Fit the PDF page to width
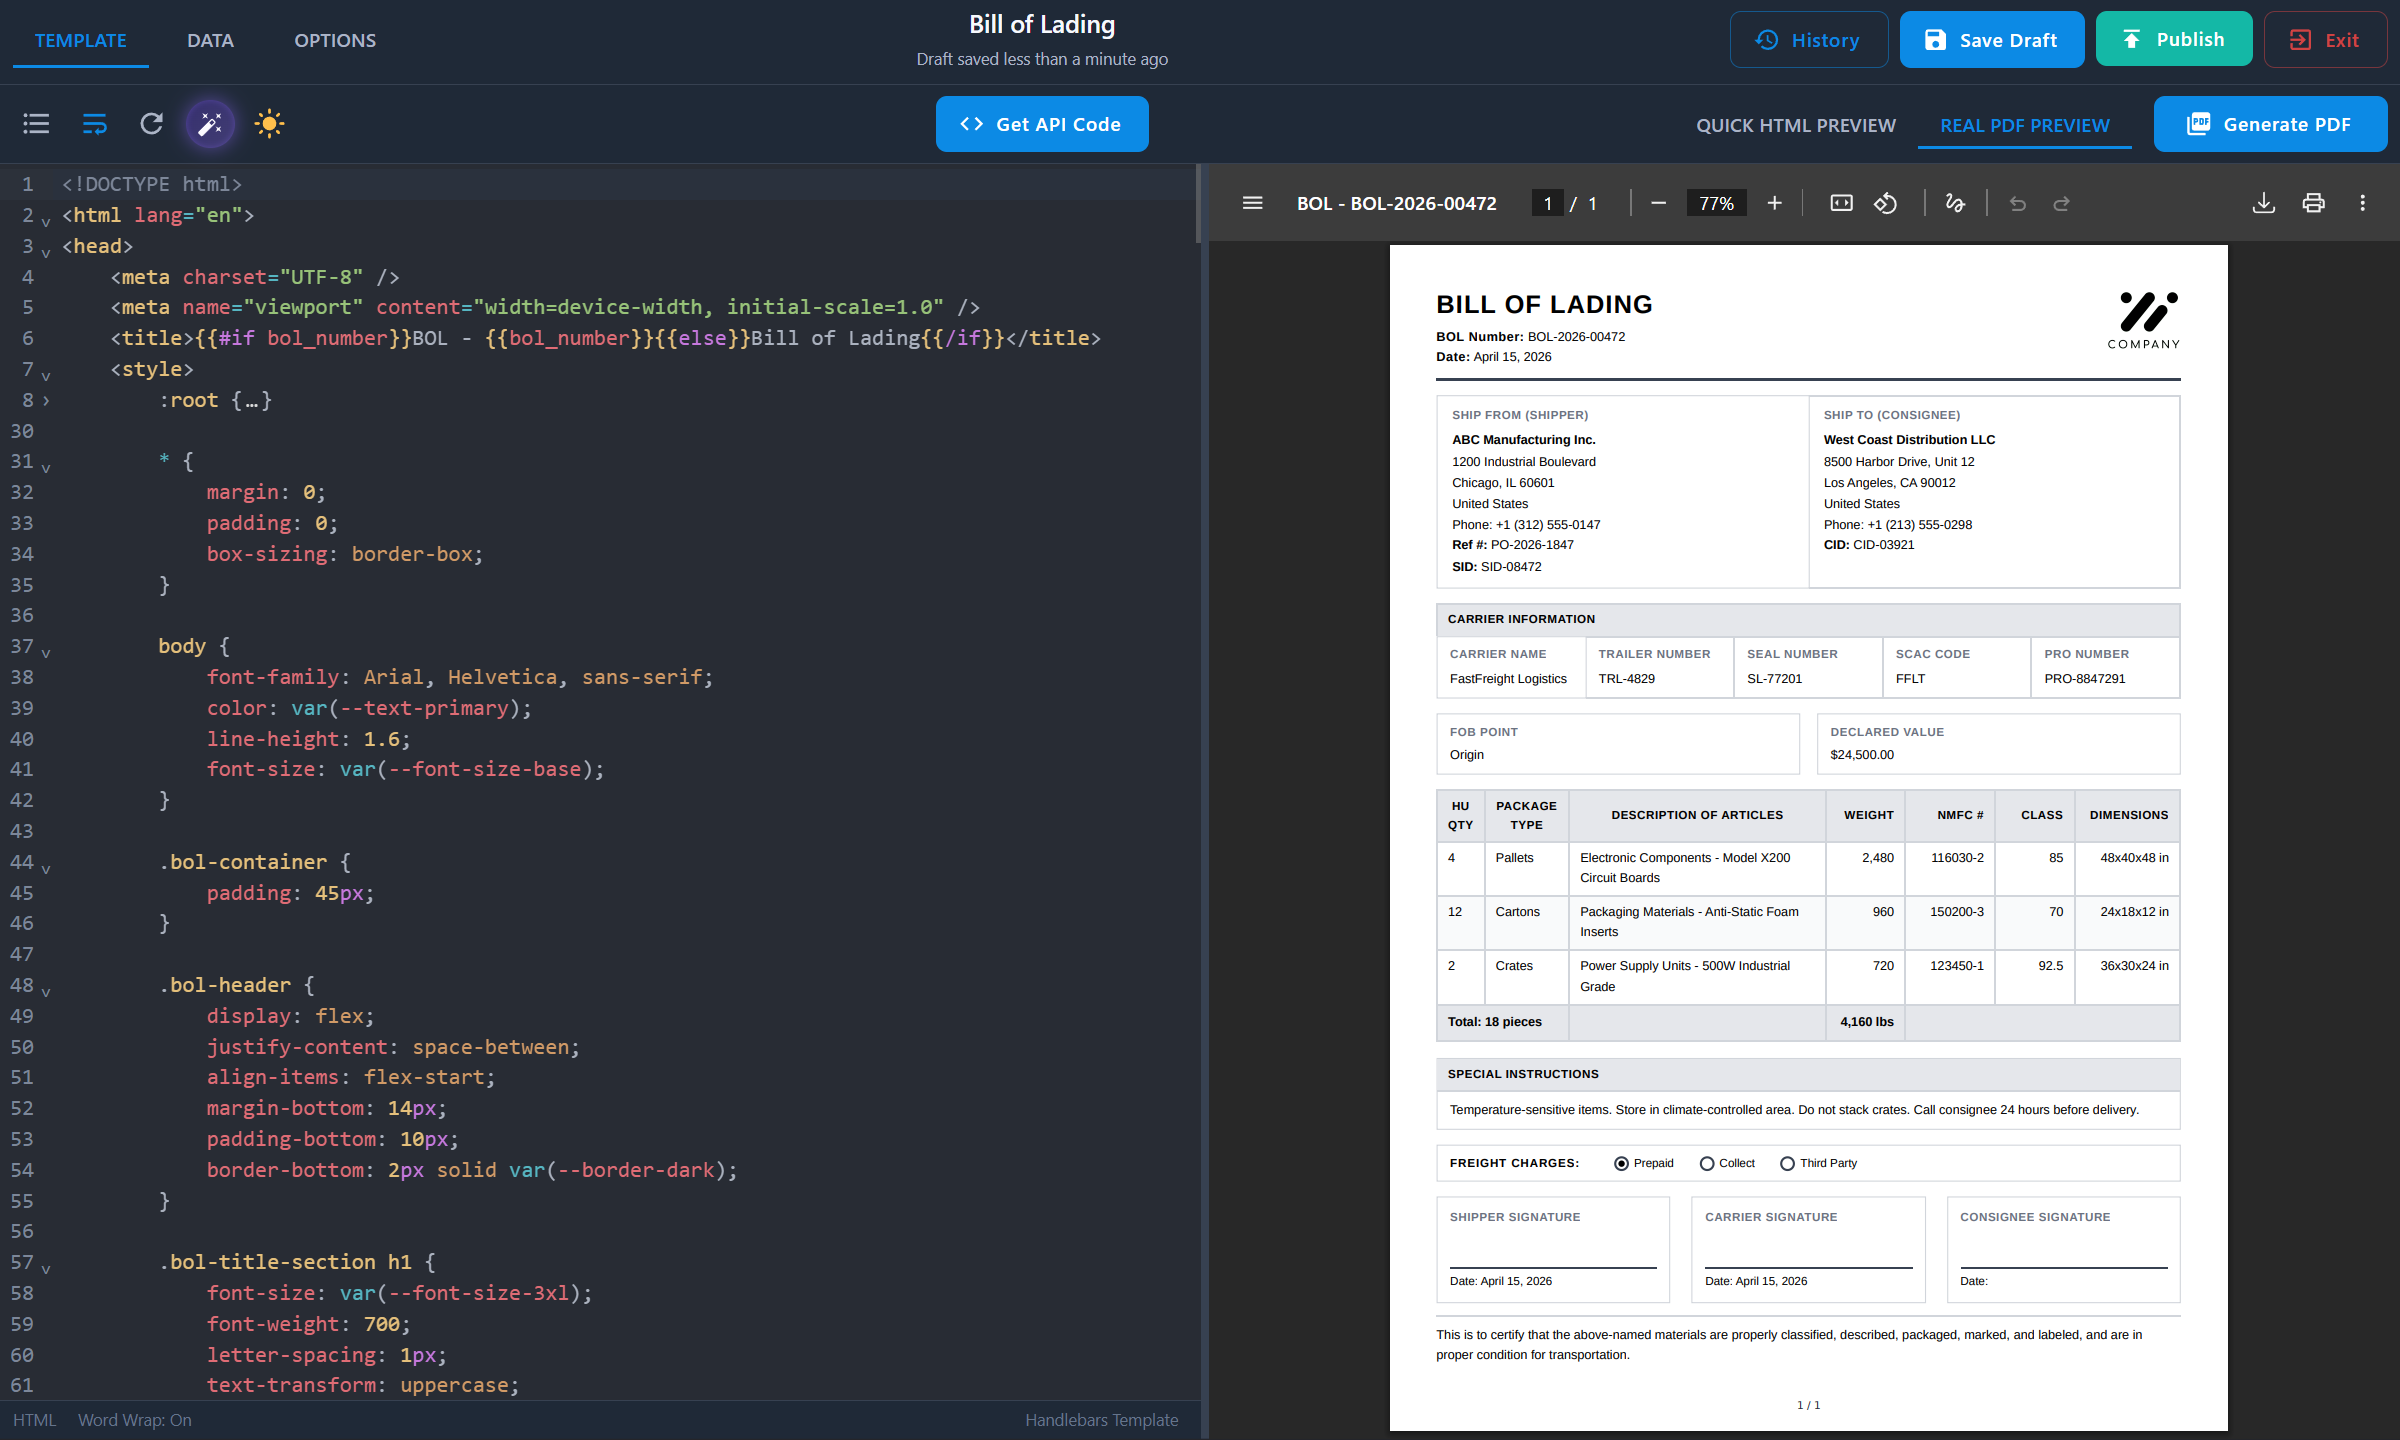 pyautogui.click(x=1840, y=203)
